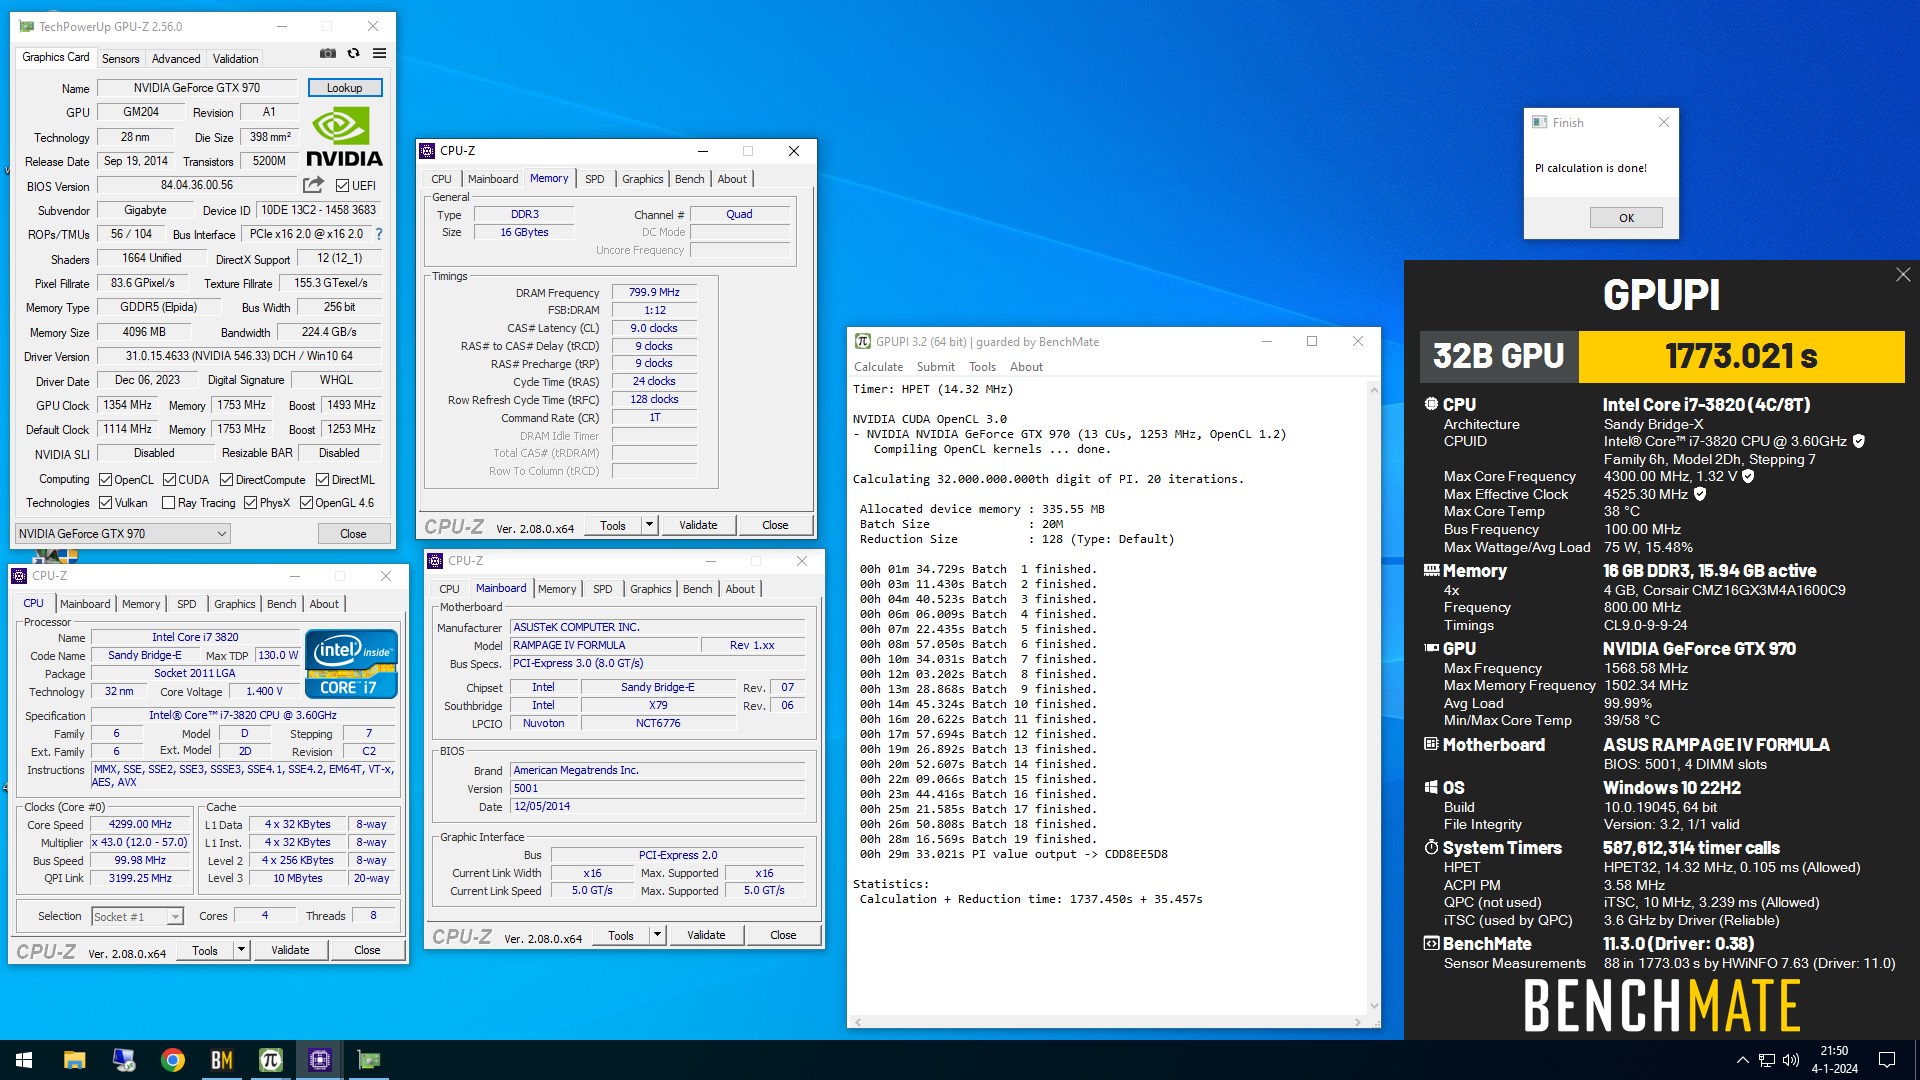Open File Explorer from the taskbar
Image resolution: width=1920 pixels, height=1080 pixels.
click(74, 1060)
